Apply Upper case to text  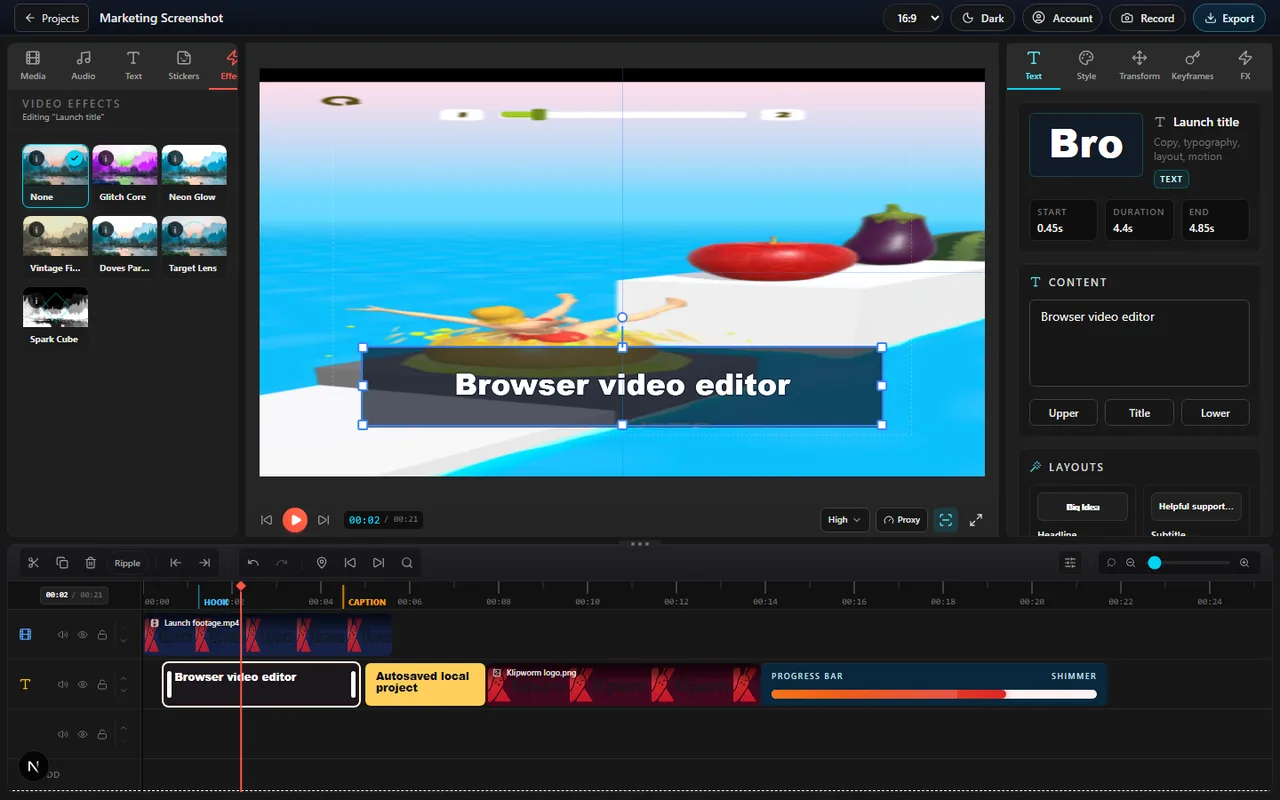pyautogui.click(x=1063, y=413)
